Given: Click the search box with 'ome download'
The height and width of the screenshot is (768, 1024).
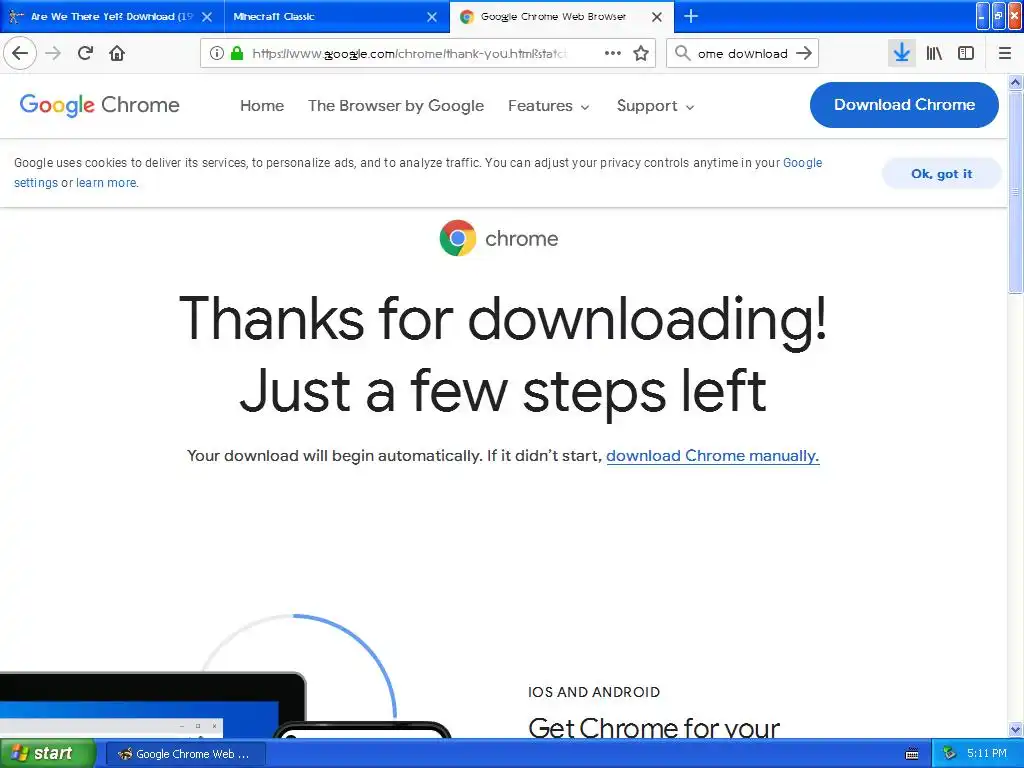Looking at the screenshot, I should pos(743,54).
